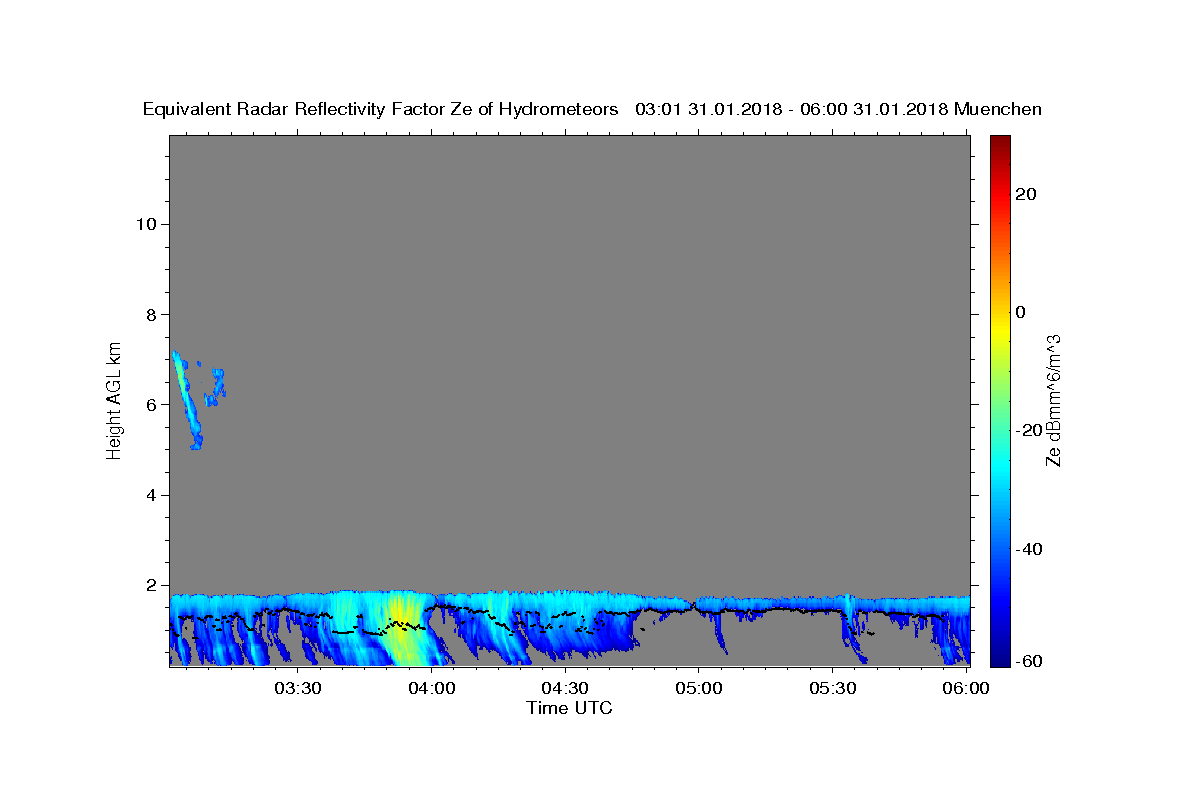Click the "05:30" time tick label
1200x800 pixels.
coord(831,688)
